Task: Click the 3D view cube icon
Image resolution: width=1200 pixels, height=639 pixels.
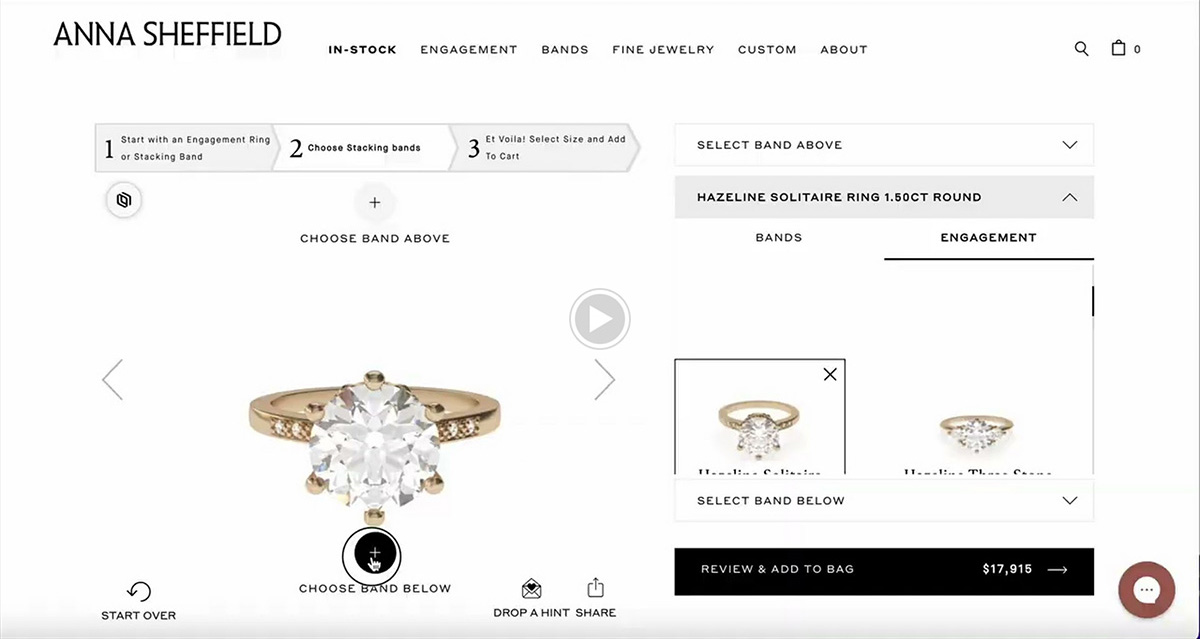Action: coord(124,200)
